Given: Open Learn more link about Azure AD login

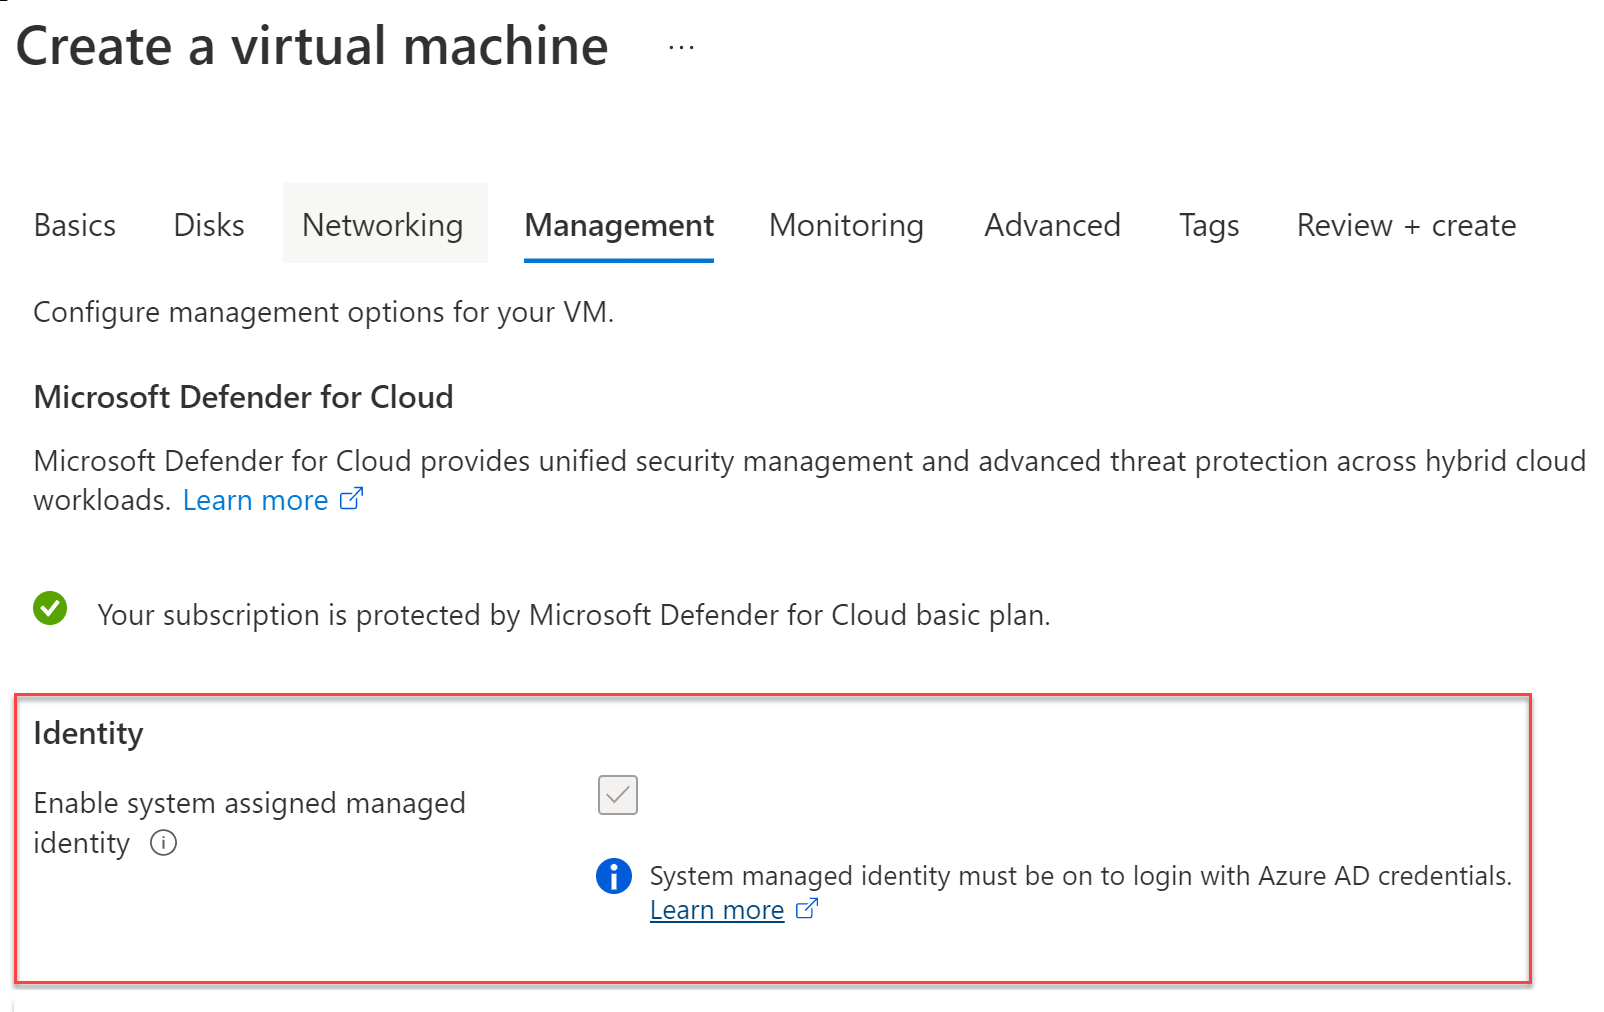Looking at the screenshot, I should (716, 910).
